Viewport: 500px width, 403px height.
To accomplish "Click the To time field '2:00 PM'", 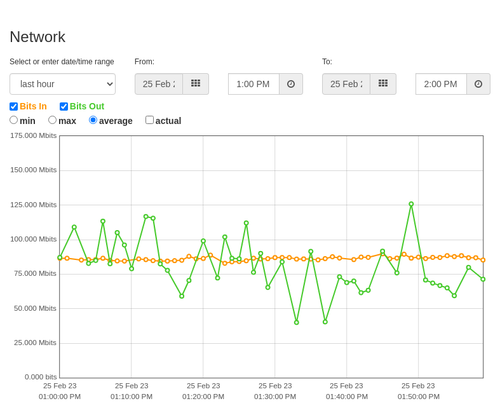I will 441,84.
